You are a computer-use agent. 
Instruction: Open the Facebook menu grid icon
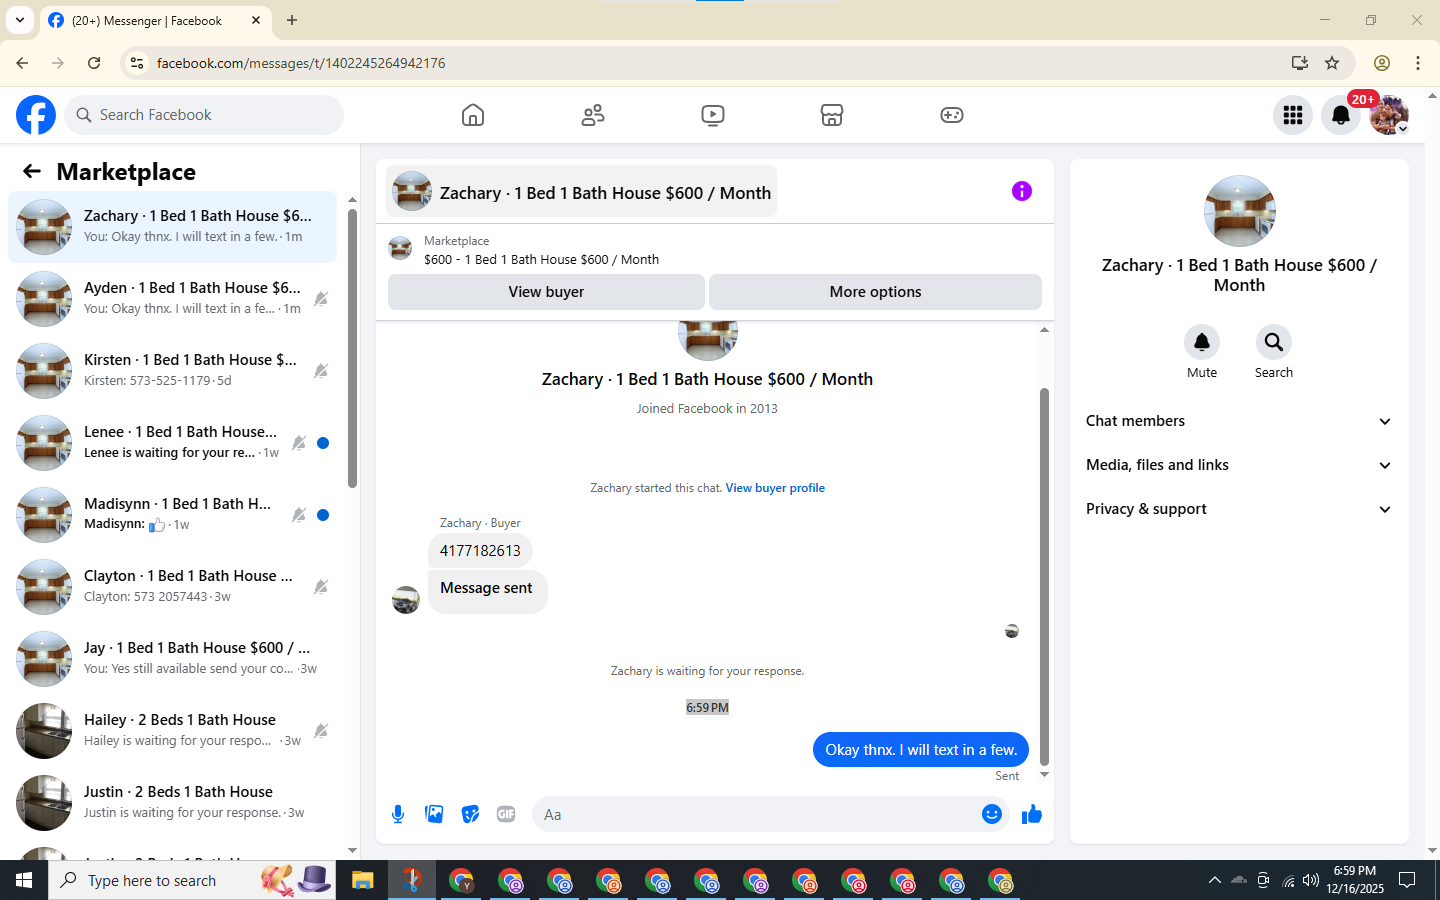tap(1293, 115)
